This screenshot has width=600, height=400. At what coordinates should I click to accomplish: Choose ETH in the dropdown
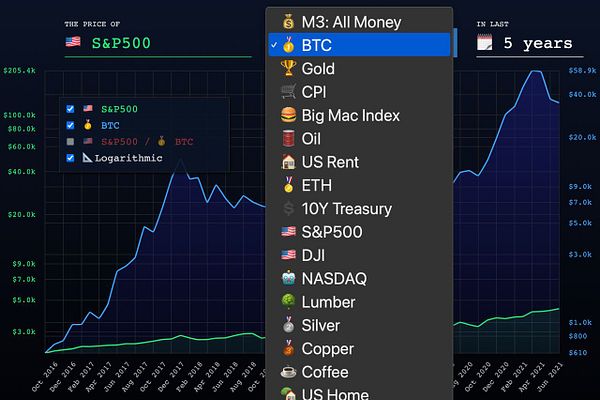(359, 185)
